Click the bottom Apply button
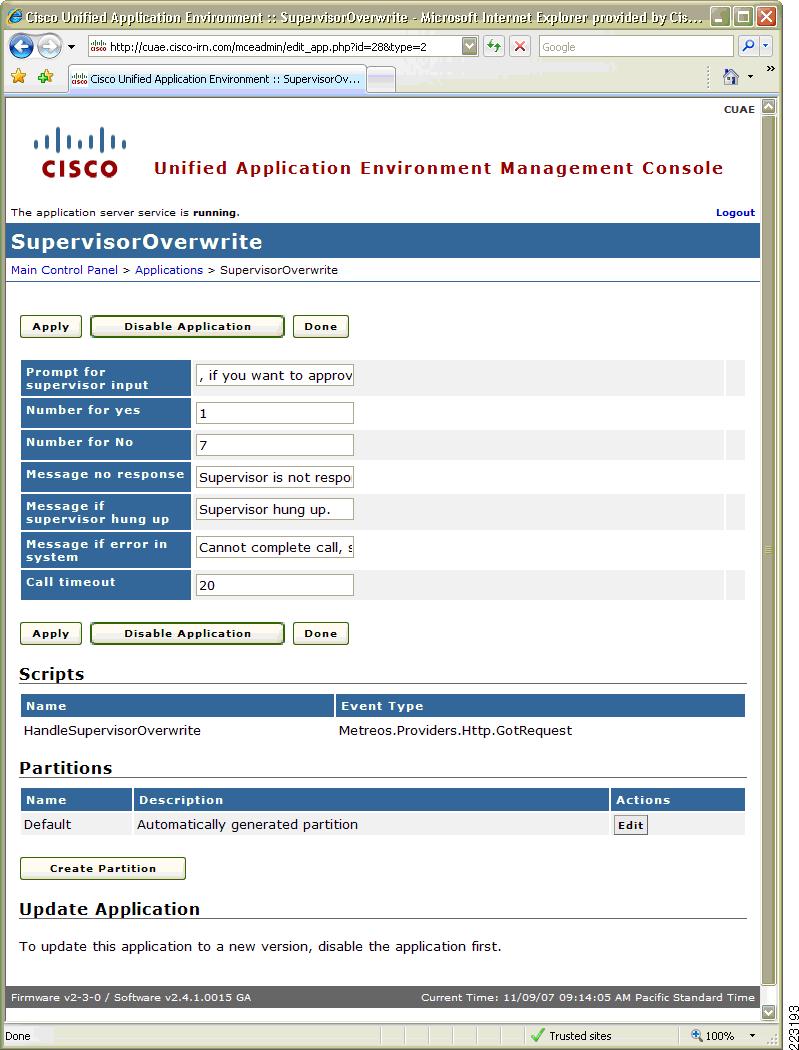This screenshot has height=1050, width=799. click(51, 633)
